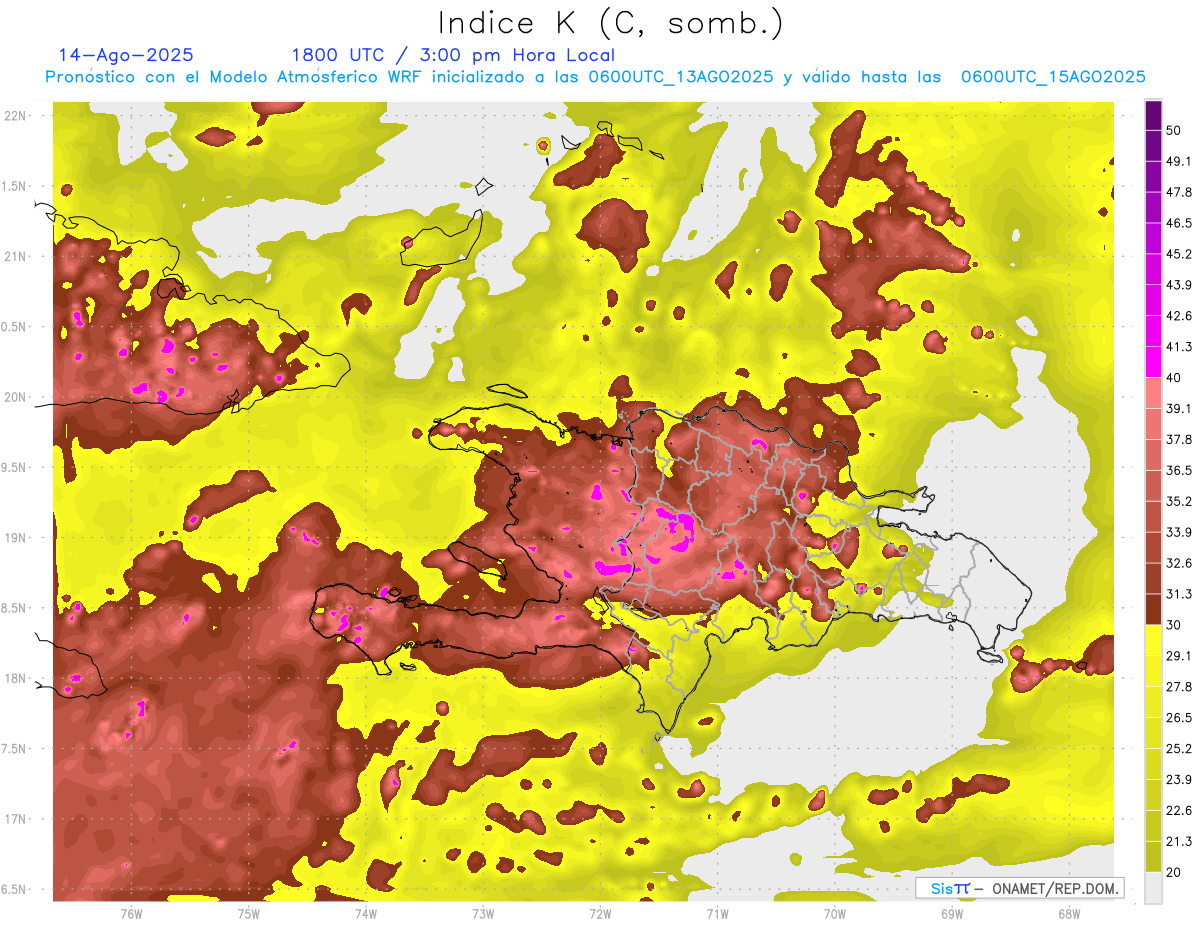Click colorbar value "42.6"
The width and height of the screenshot is (1200, 927).
(1178, 316)
